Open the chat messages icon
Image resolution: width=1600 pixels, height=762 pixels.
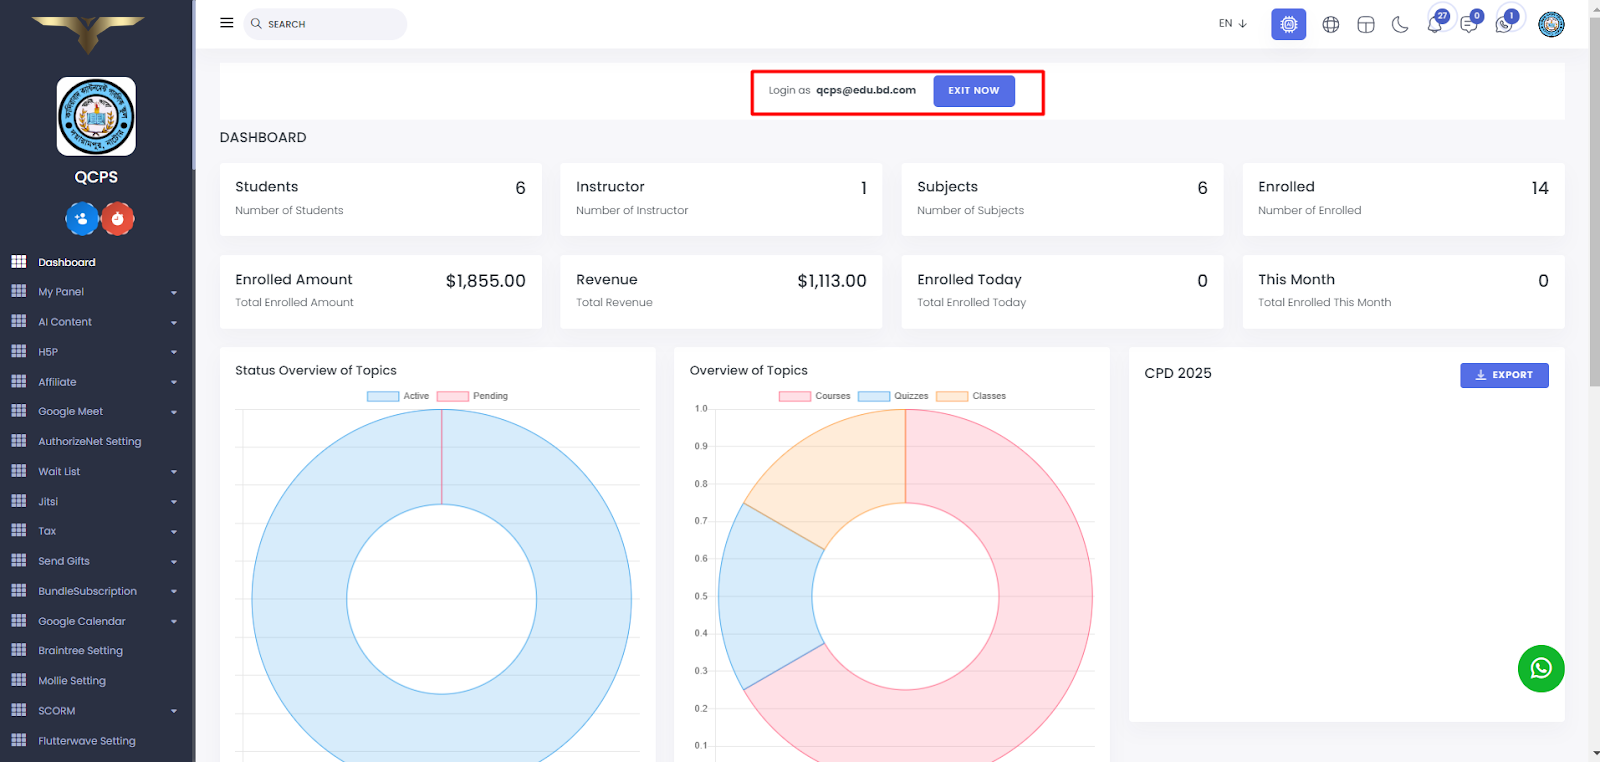coord(1469,24)
